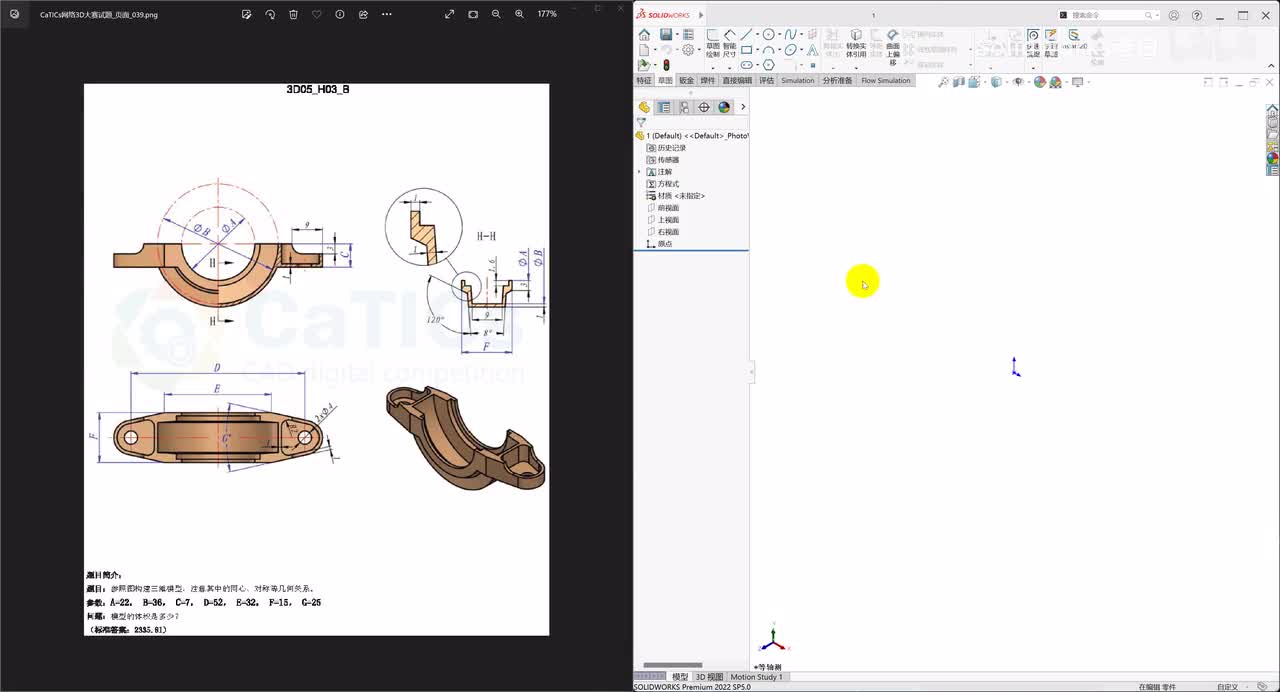The height and width of the screenshot is (692, 1280).
Task: Switch to the 评估 ribbon tab
Action: [767, 80]
